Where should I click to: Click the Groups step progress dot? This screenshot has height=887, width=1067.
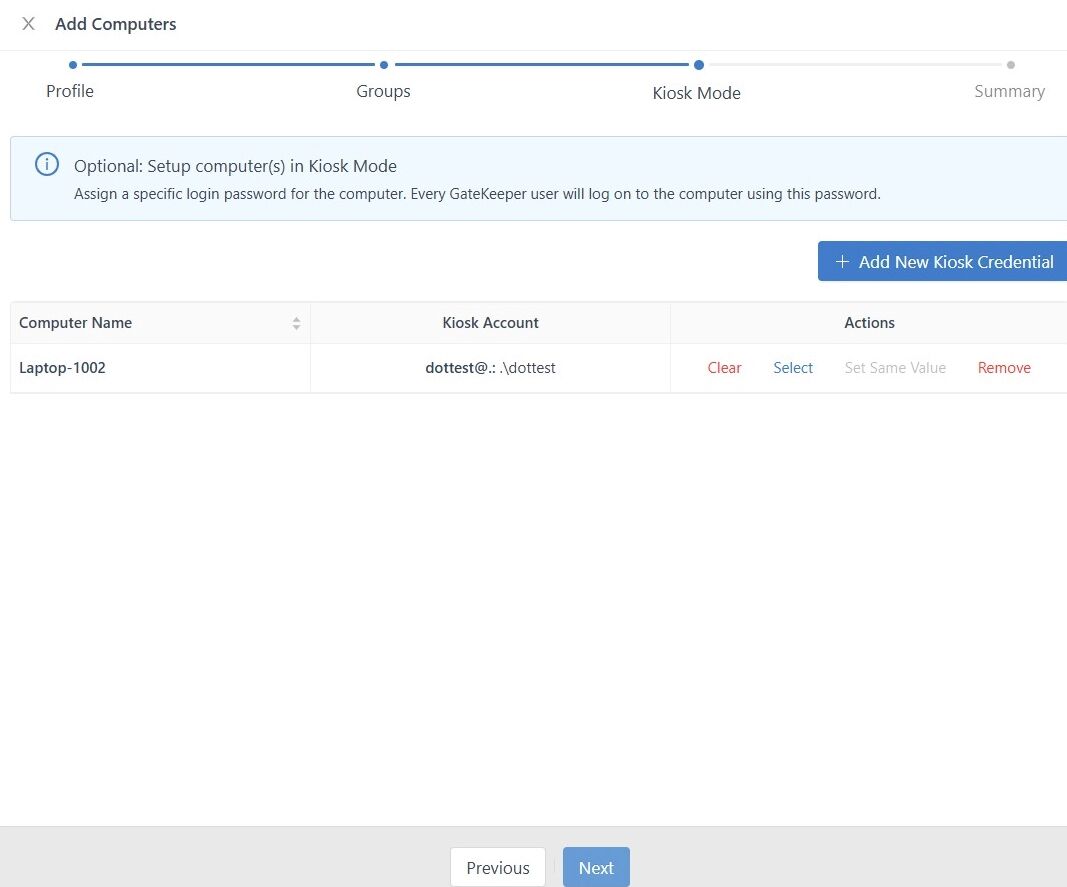point(384,65)
